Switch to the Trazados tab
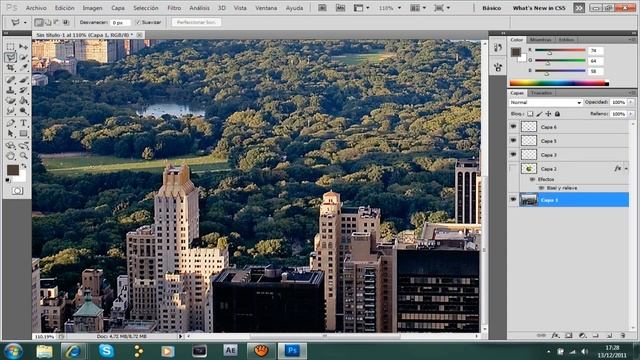Screen dimensions: 640x360 point(541,93)
